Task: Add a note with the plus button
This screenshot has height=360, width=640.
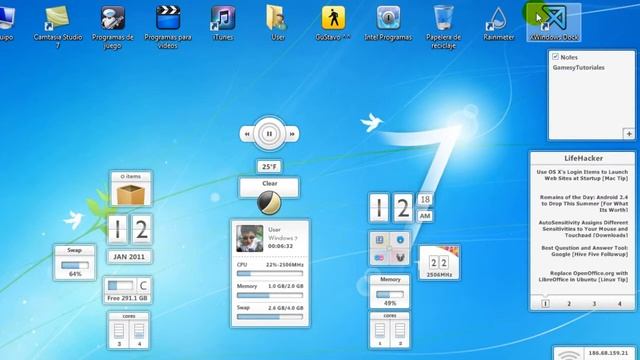Action: pyautogui.click(x=629, y=133)
